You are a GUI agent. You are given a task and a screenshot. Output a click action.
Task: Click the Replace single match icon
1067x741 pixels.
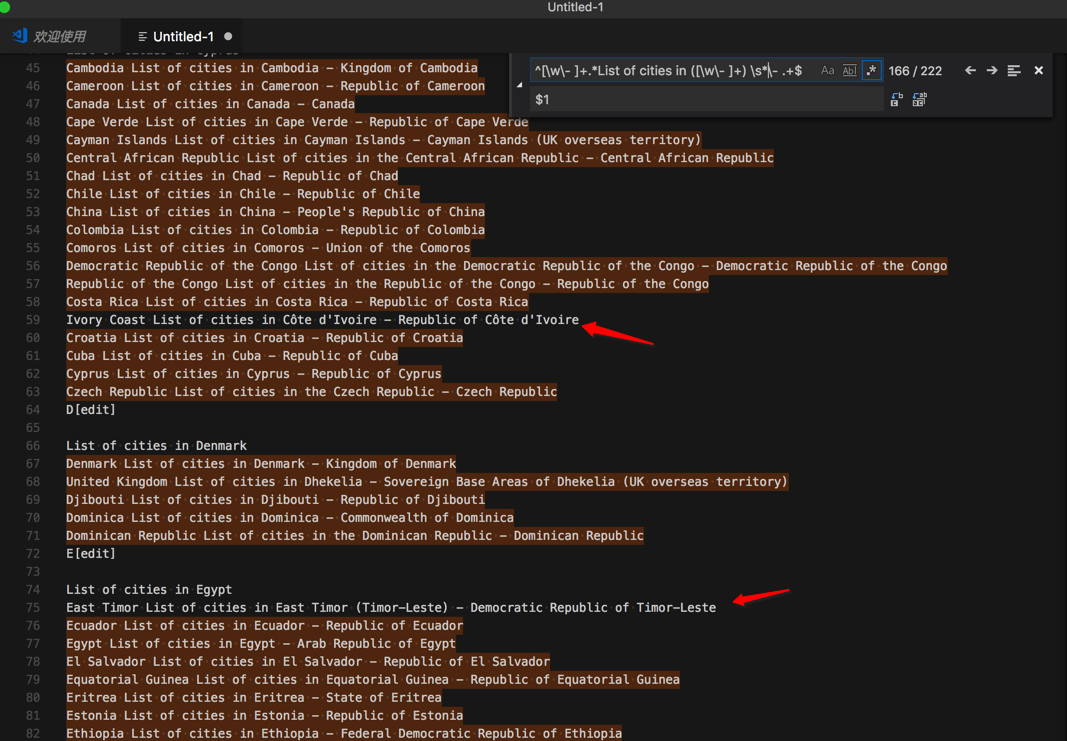pos(897,99)
